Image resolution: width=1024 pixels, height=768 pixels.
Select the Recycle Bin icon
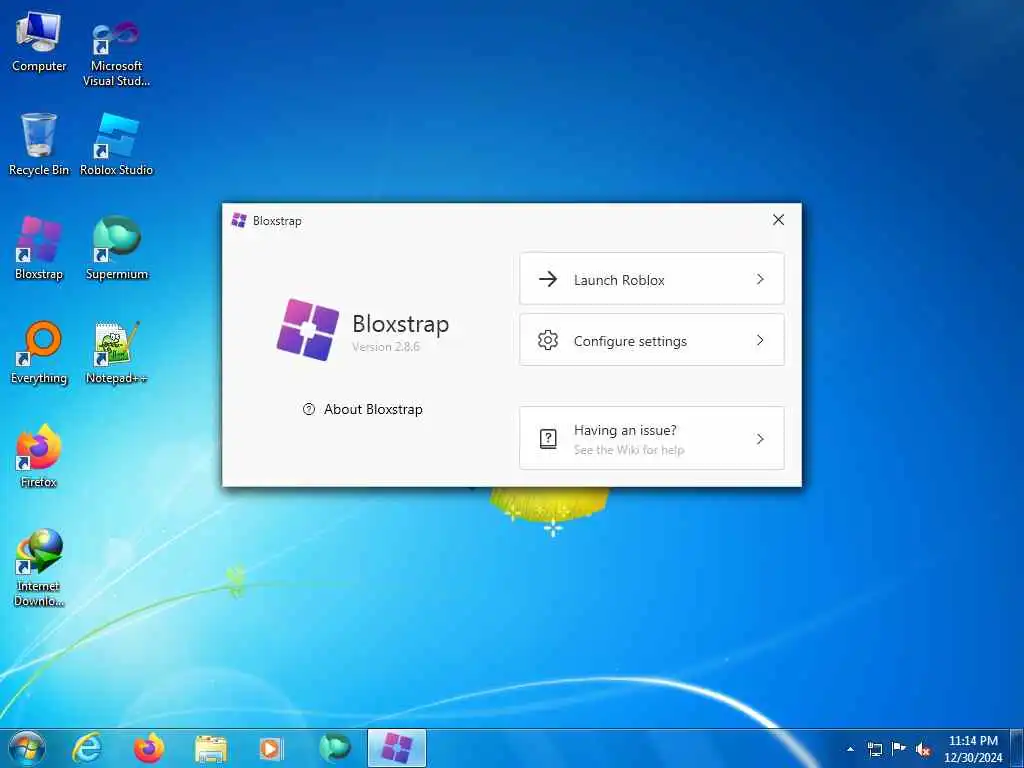(x=39, y=144)
